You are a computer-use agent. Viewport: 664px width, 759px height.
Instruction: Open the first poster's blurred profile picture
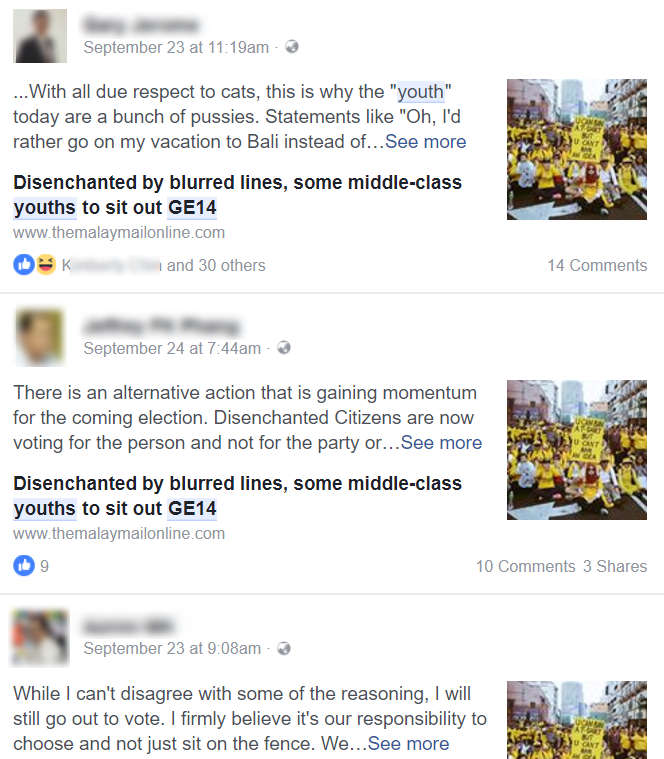40,36
